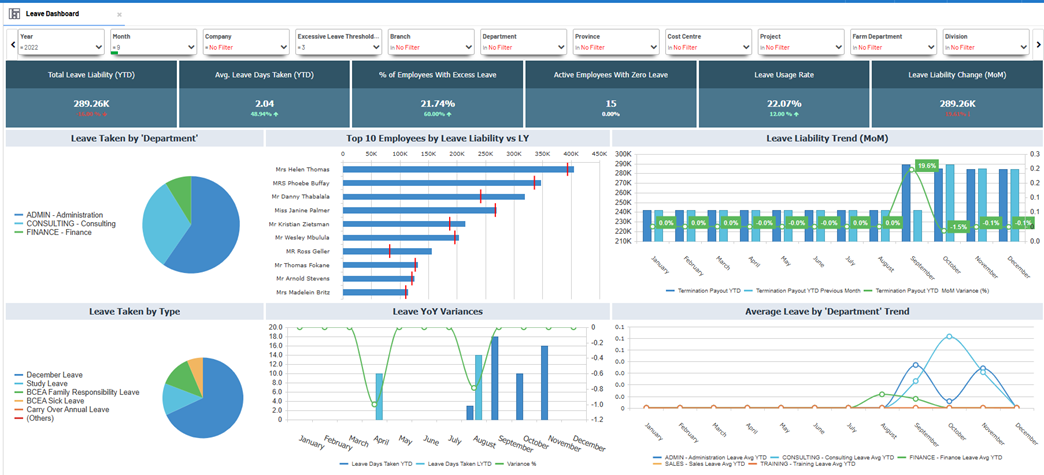Viewport: 1044px width, 475px height.
Task: Click the Leave Usage Rate KPI card
Action: point(783,94)
